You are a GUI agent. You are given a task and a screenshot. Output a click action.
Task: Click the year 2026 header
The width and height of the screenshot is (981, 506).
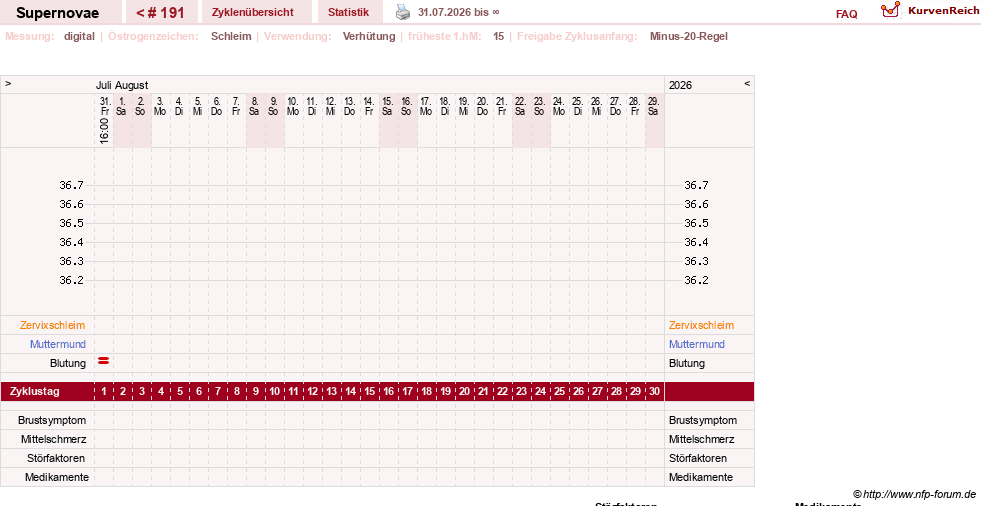(680, 85)
